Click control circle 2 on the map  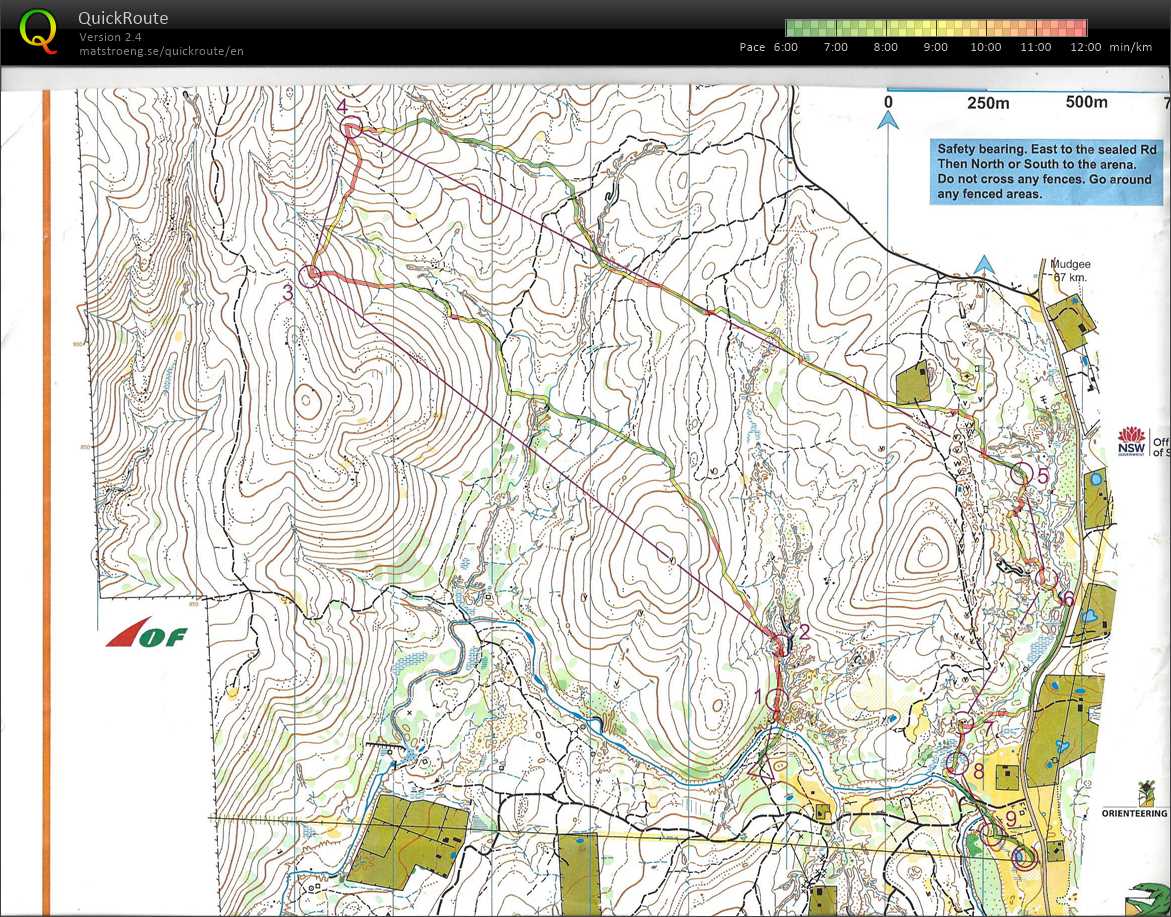point(780,640)
